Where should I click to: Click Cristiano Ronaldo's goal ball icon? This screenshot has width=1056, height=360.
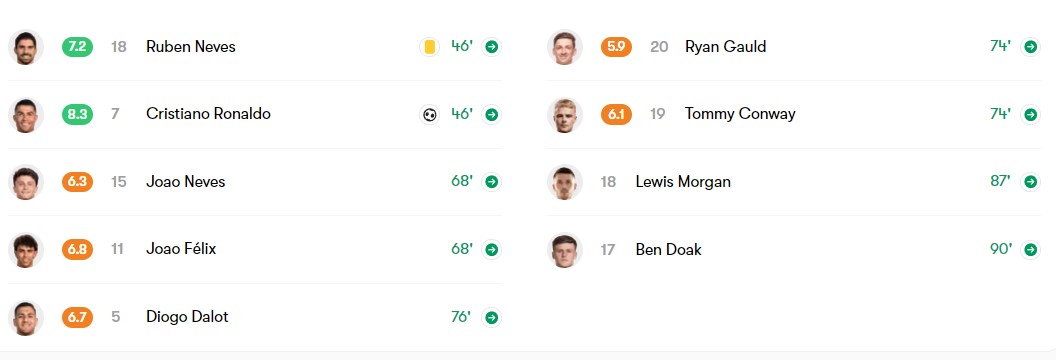tap(429, 114)
